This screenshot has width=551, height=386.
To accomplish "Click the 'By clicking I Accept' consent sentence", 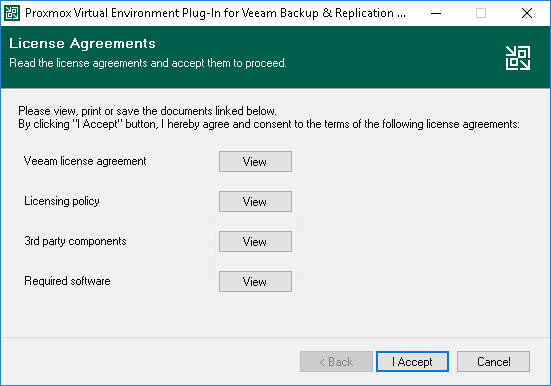I will coord(269,124).
